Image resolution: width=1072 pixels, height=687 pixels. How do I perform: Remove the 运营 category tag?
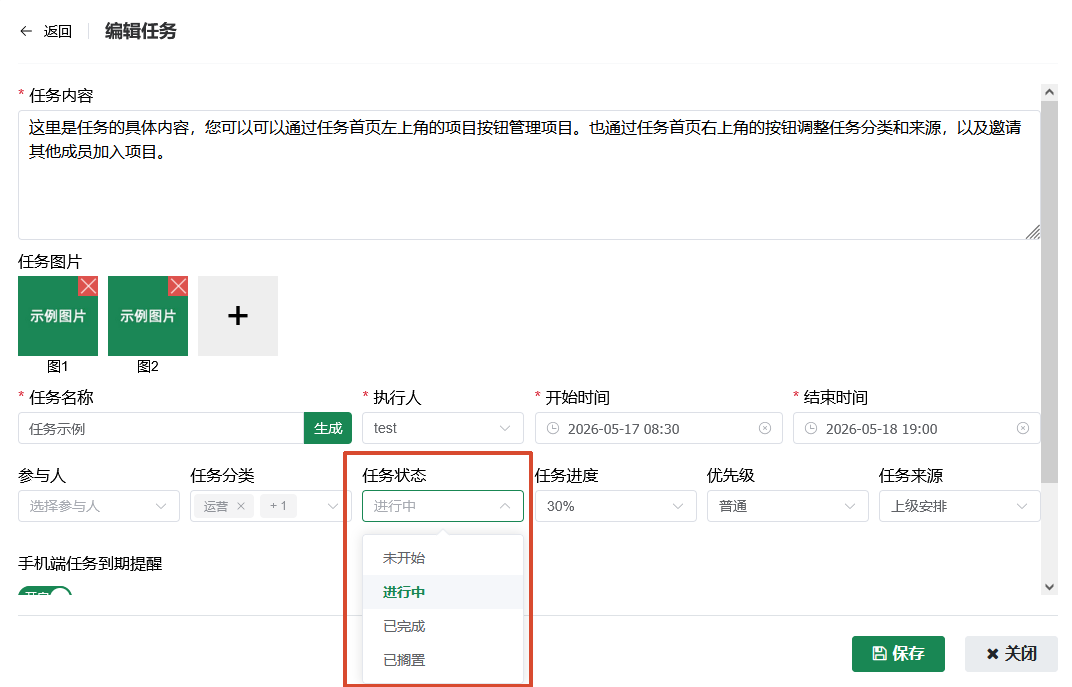241,506
